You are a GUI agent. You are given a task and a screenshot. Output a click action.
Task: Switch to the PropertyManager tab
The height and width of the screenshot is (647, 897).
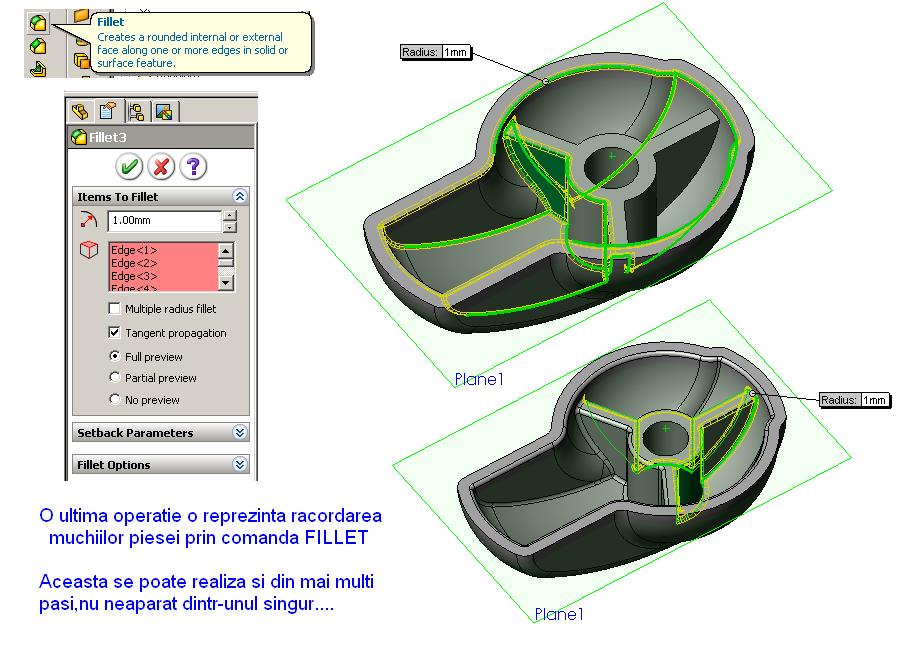108,111
